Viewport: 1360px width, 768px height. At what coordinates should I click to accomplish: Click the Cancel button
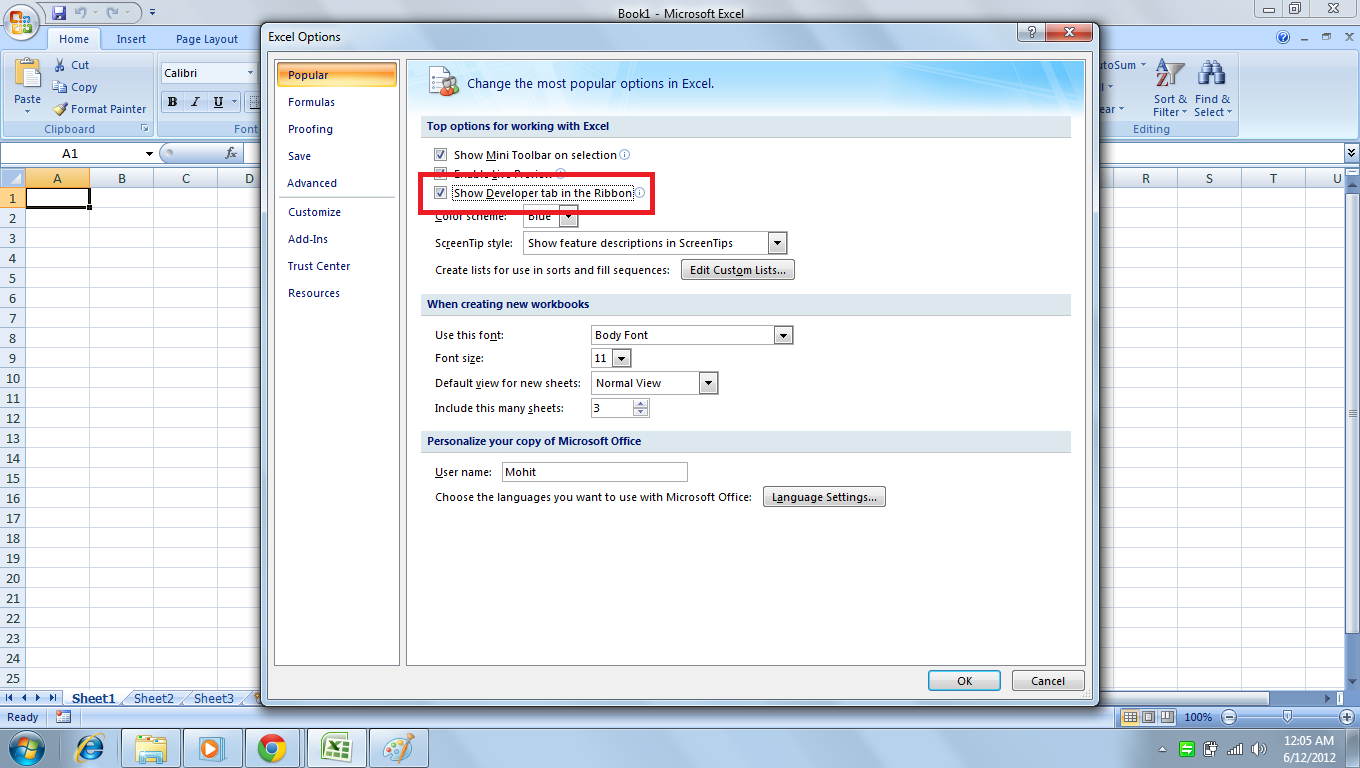tap(1048, 680)
